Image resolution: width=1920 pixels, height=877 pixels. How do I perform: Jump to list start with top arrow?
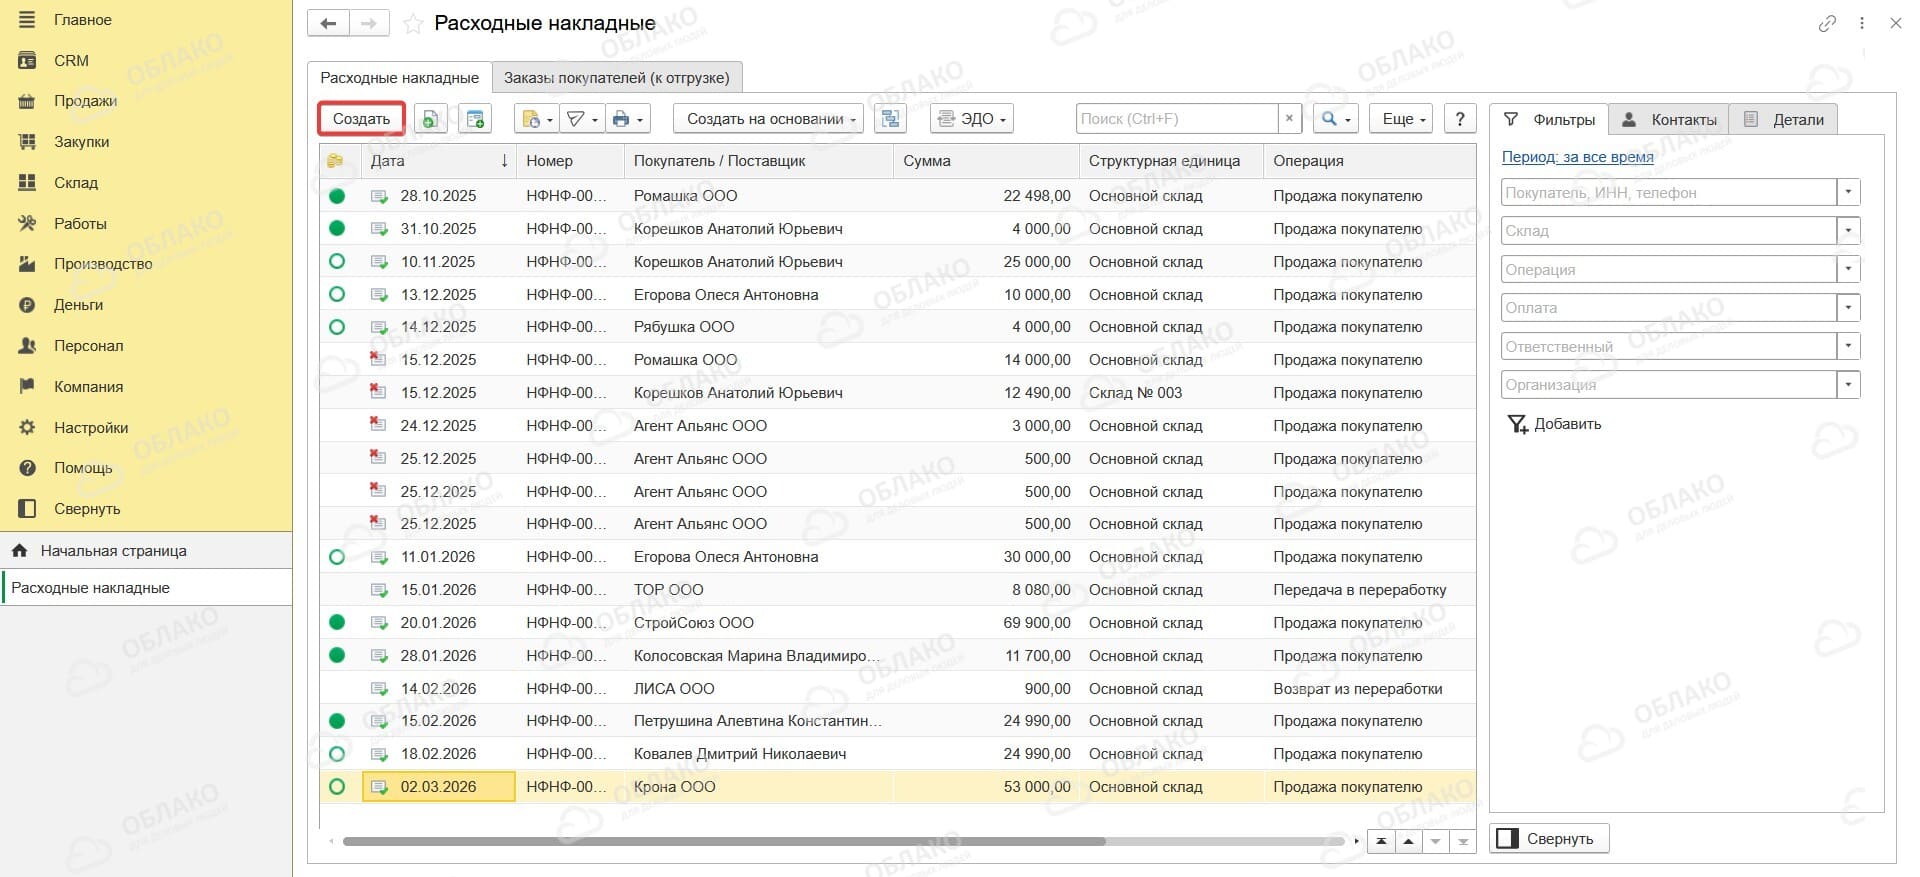pos(1381,842)
